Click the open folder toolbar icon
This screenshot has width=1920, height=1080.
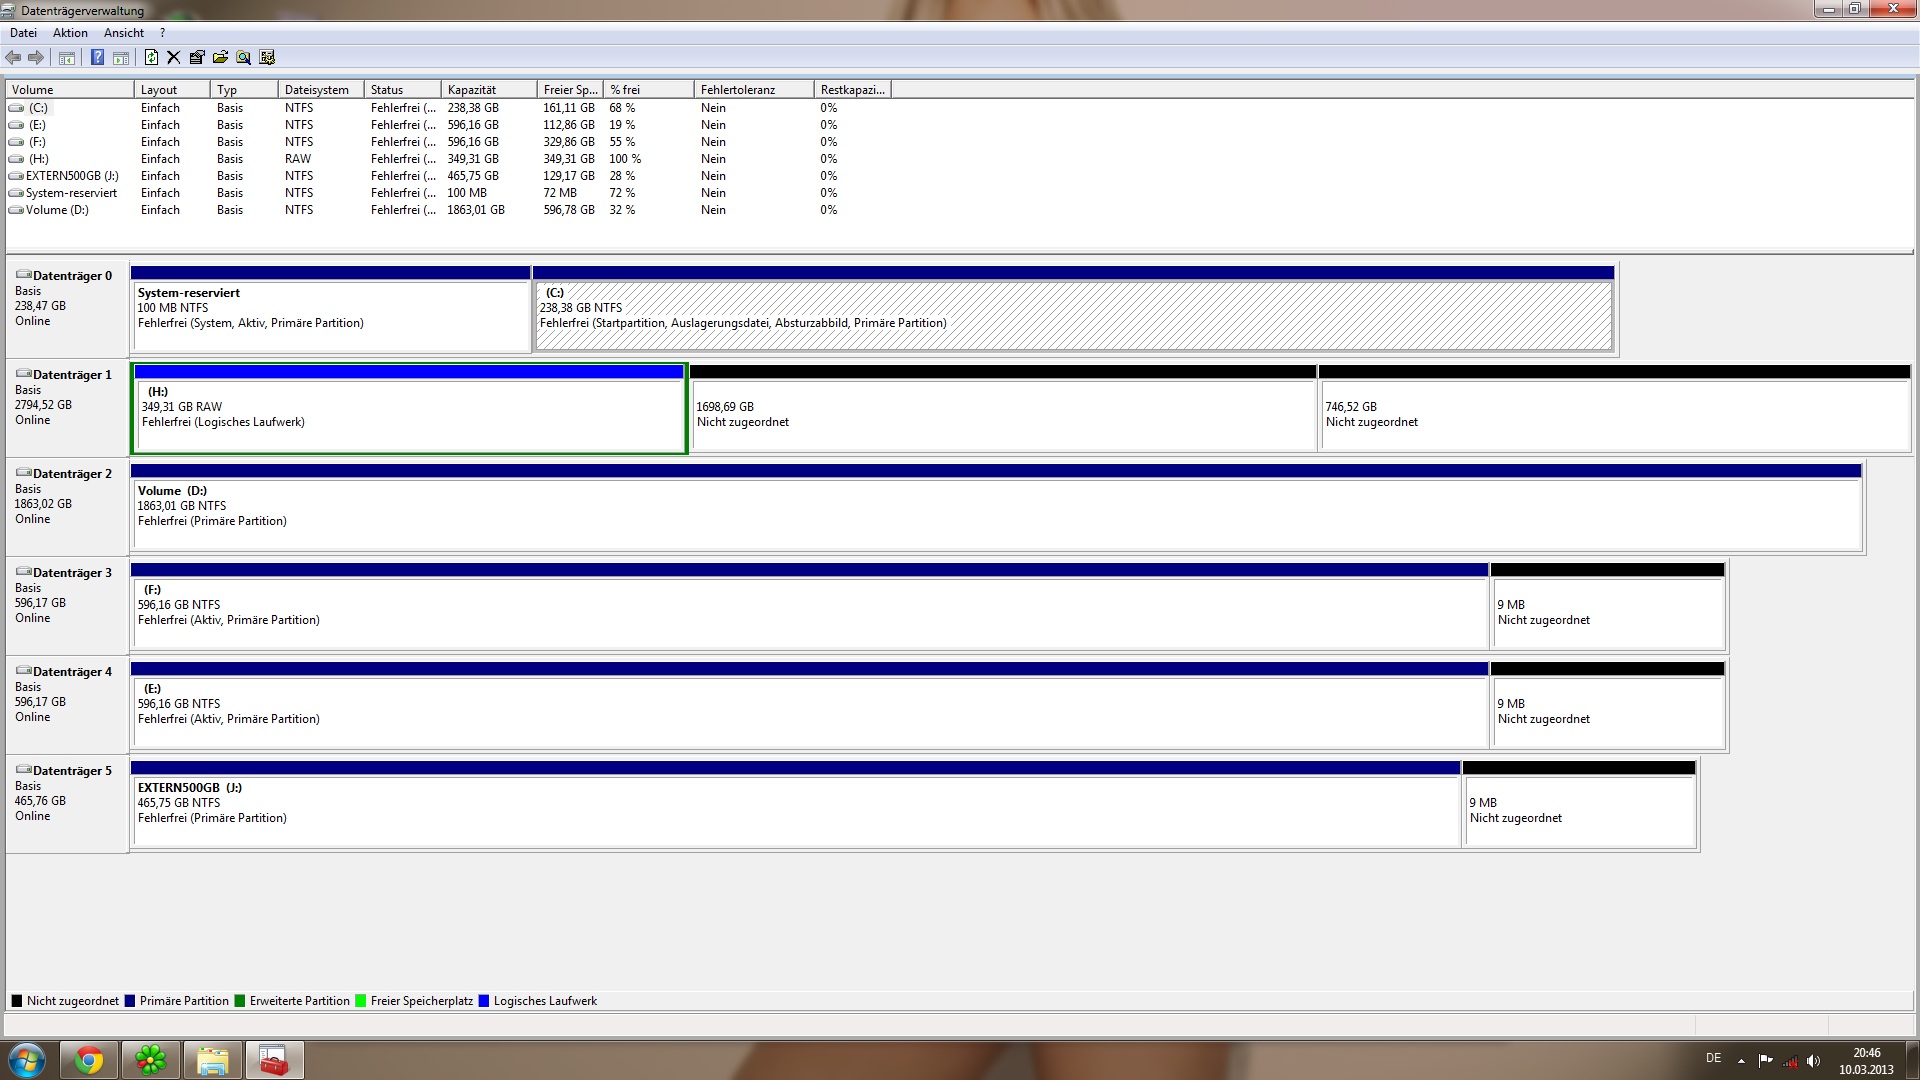click(x=220, y=58)
